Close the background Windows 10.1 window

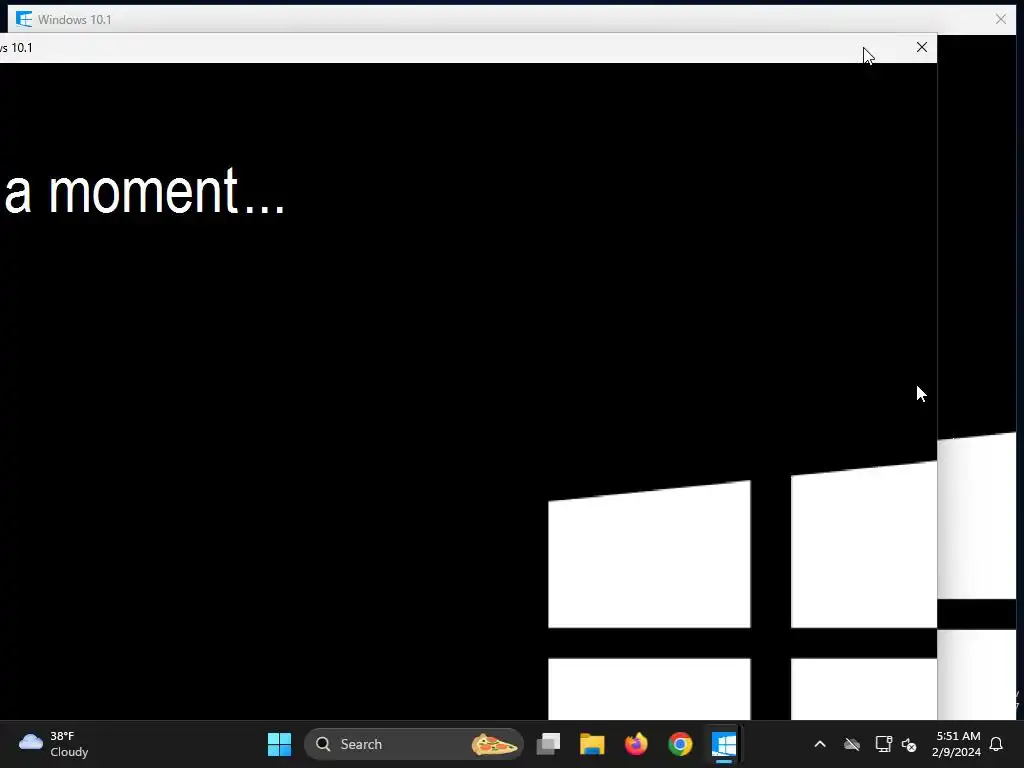tap(1000, 19)
